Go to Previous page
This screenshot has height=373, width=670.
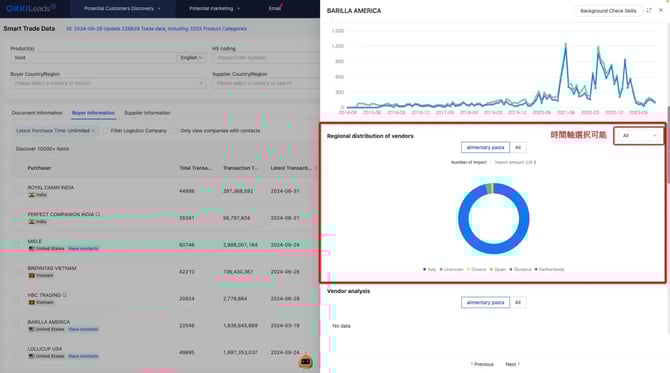tap(482, 364)
